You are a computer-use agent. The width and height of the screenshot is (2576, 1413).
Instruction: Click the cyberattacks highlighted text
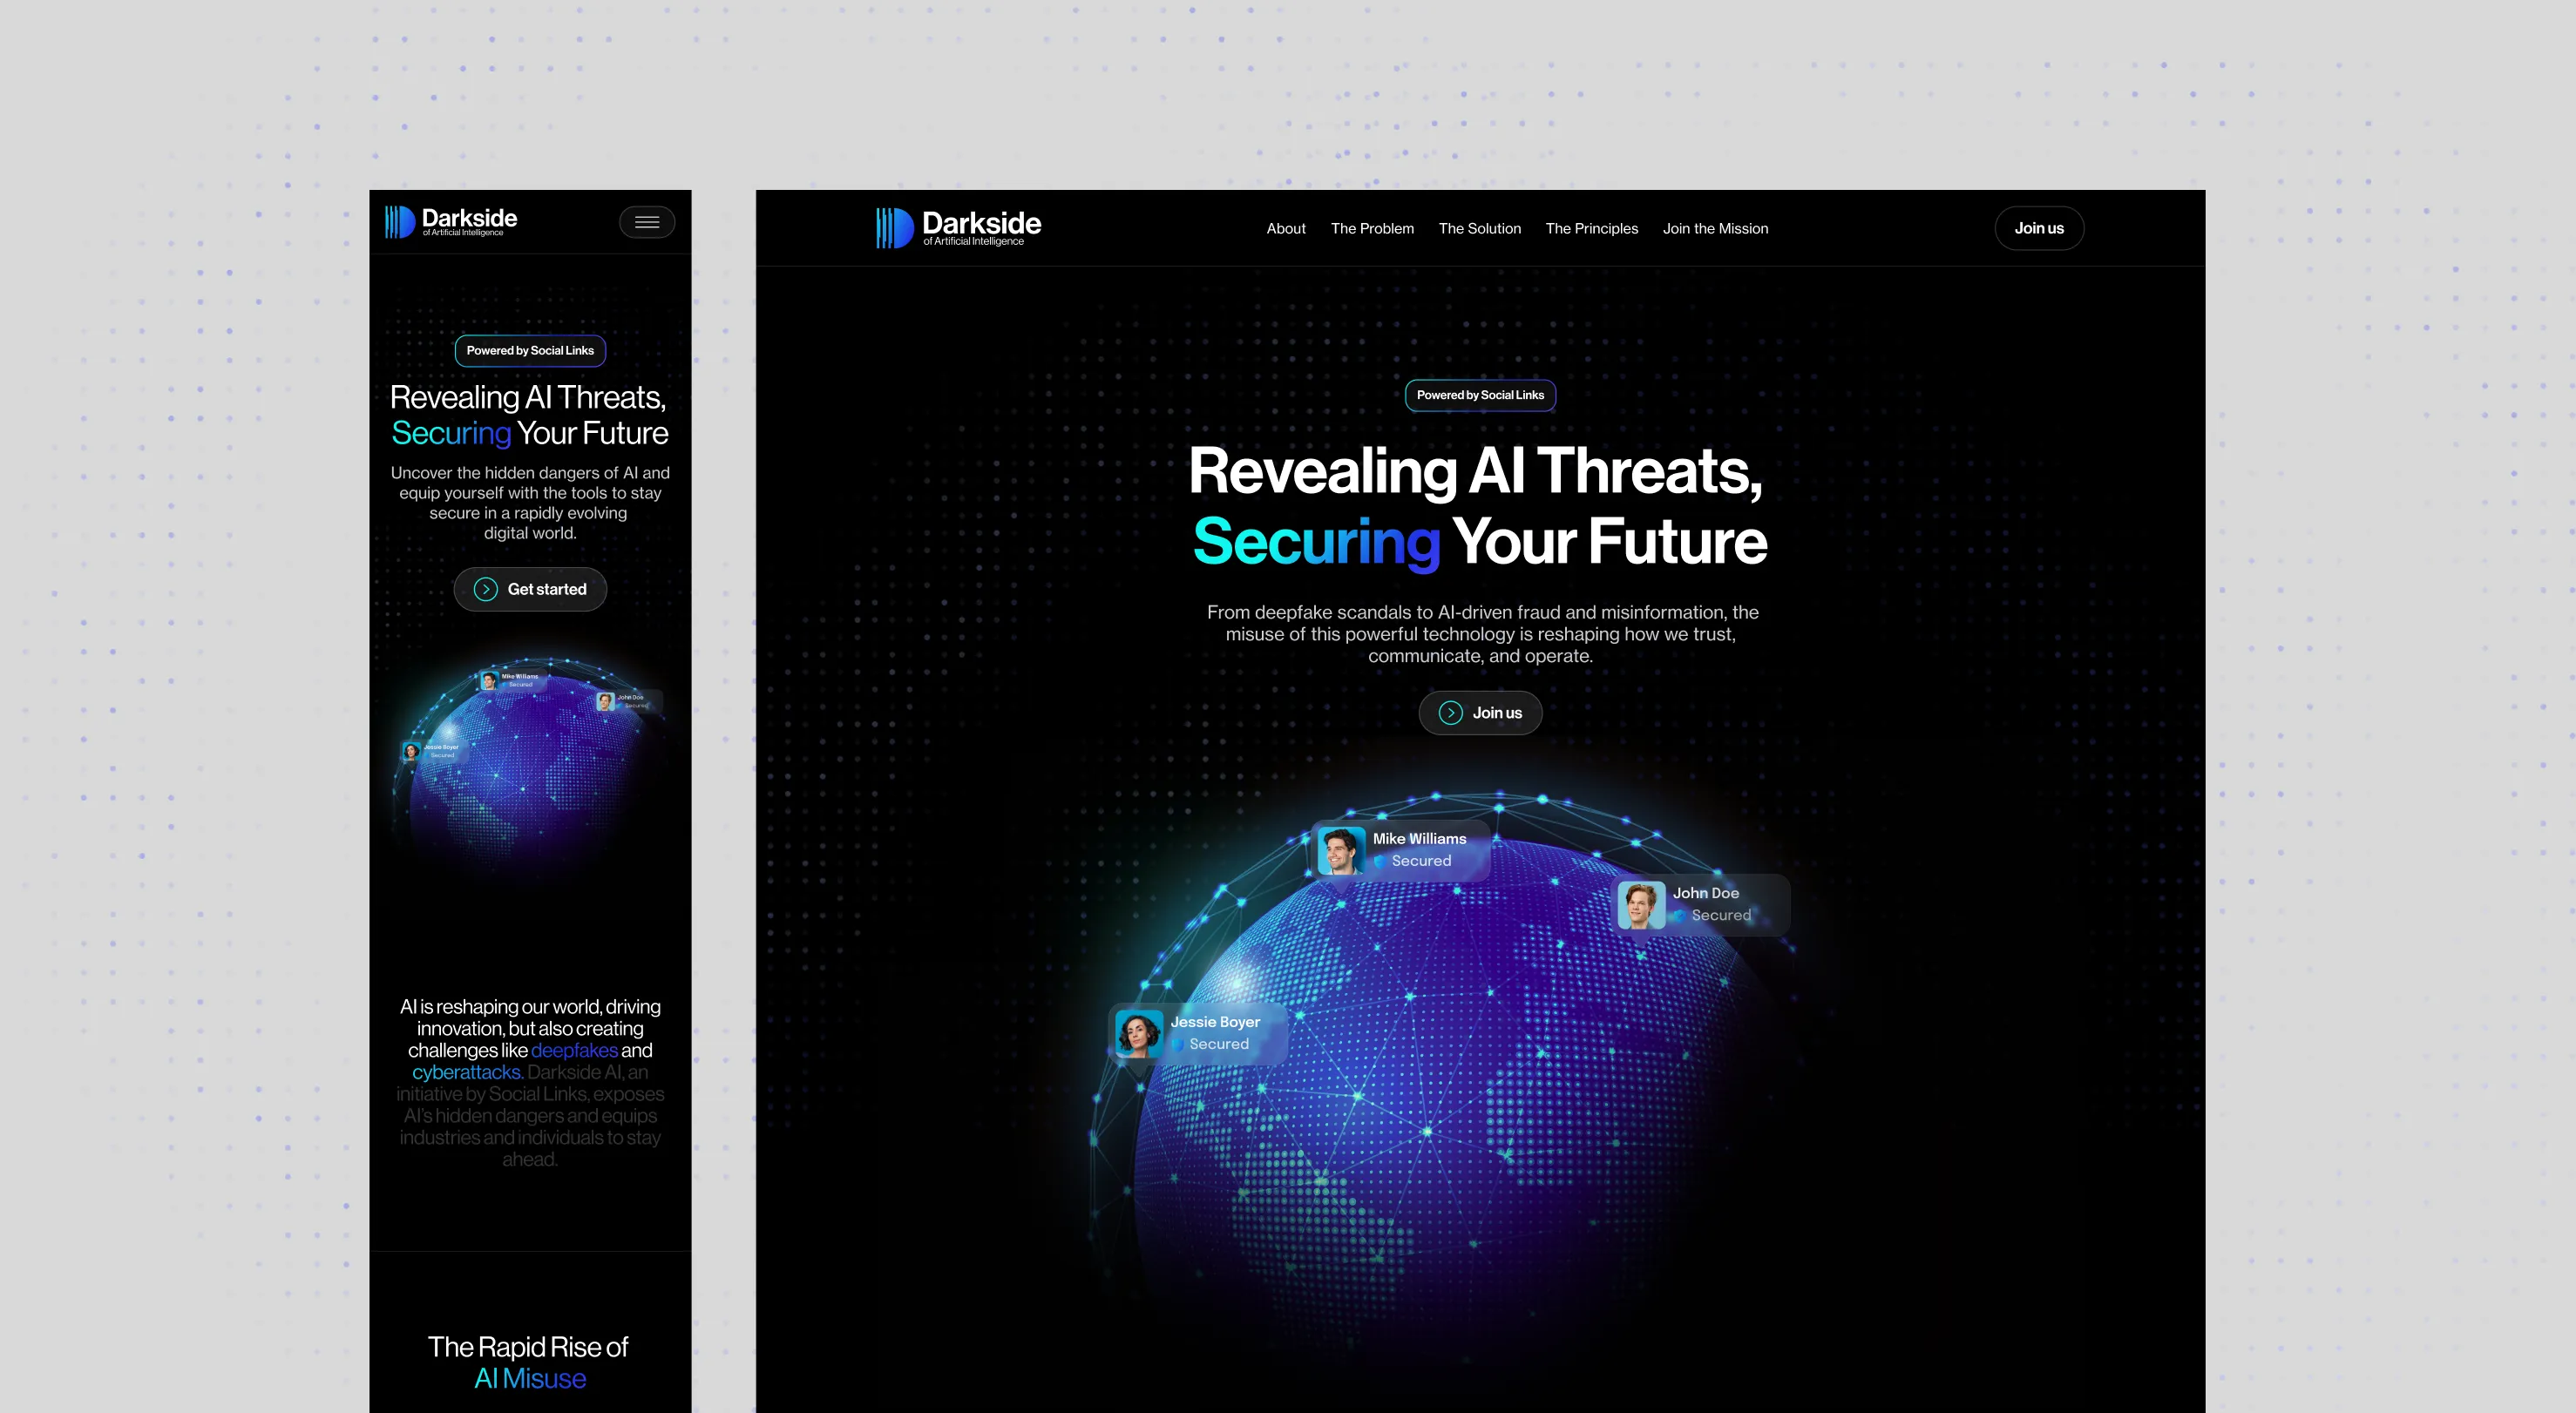(467, 1072)
